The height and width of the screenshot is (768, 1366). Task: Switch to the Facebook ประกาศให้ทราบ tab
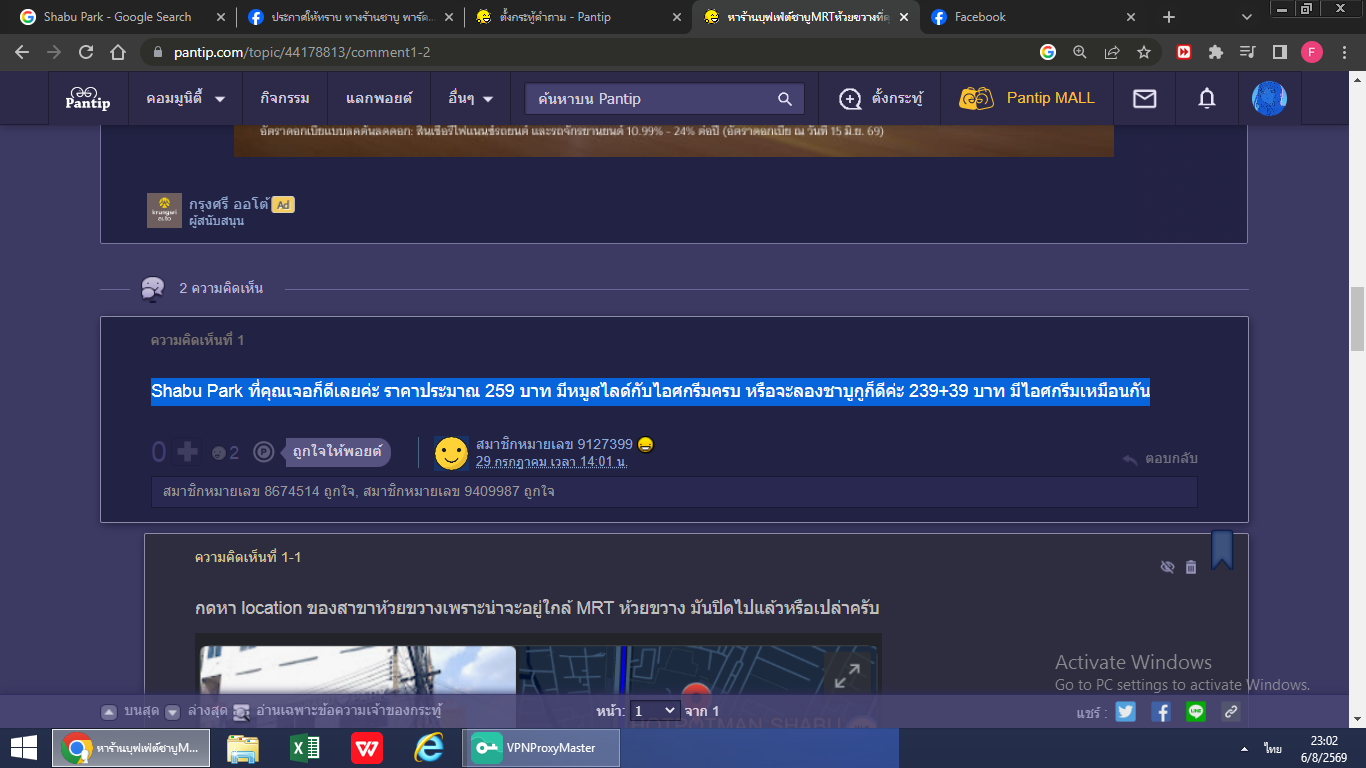(x=352, y=17)
